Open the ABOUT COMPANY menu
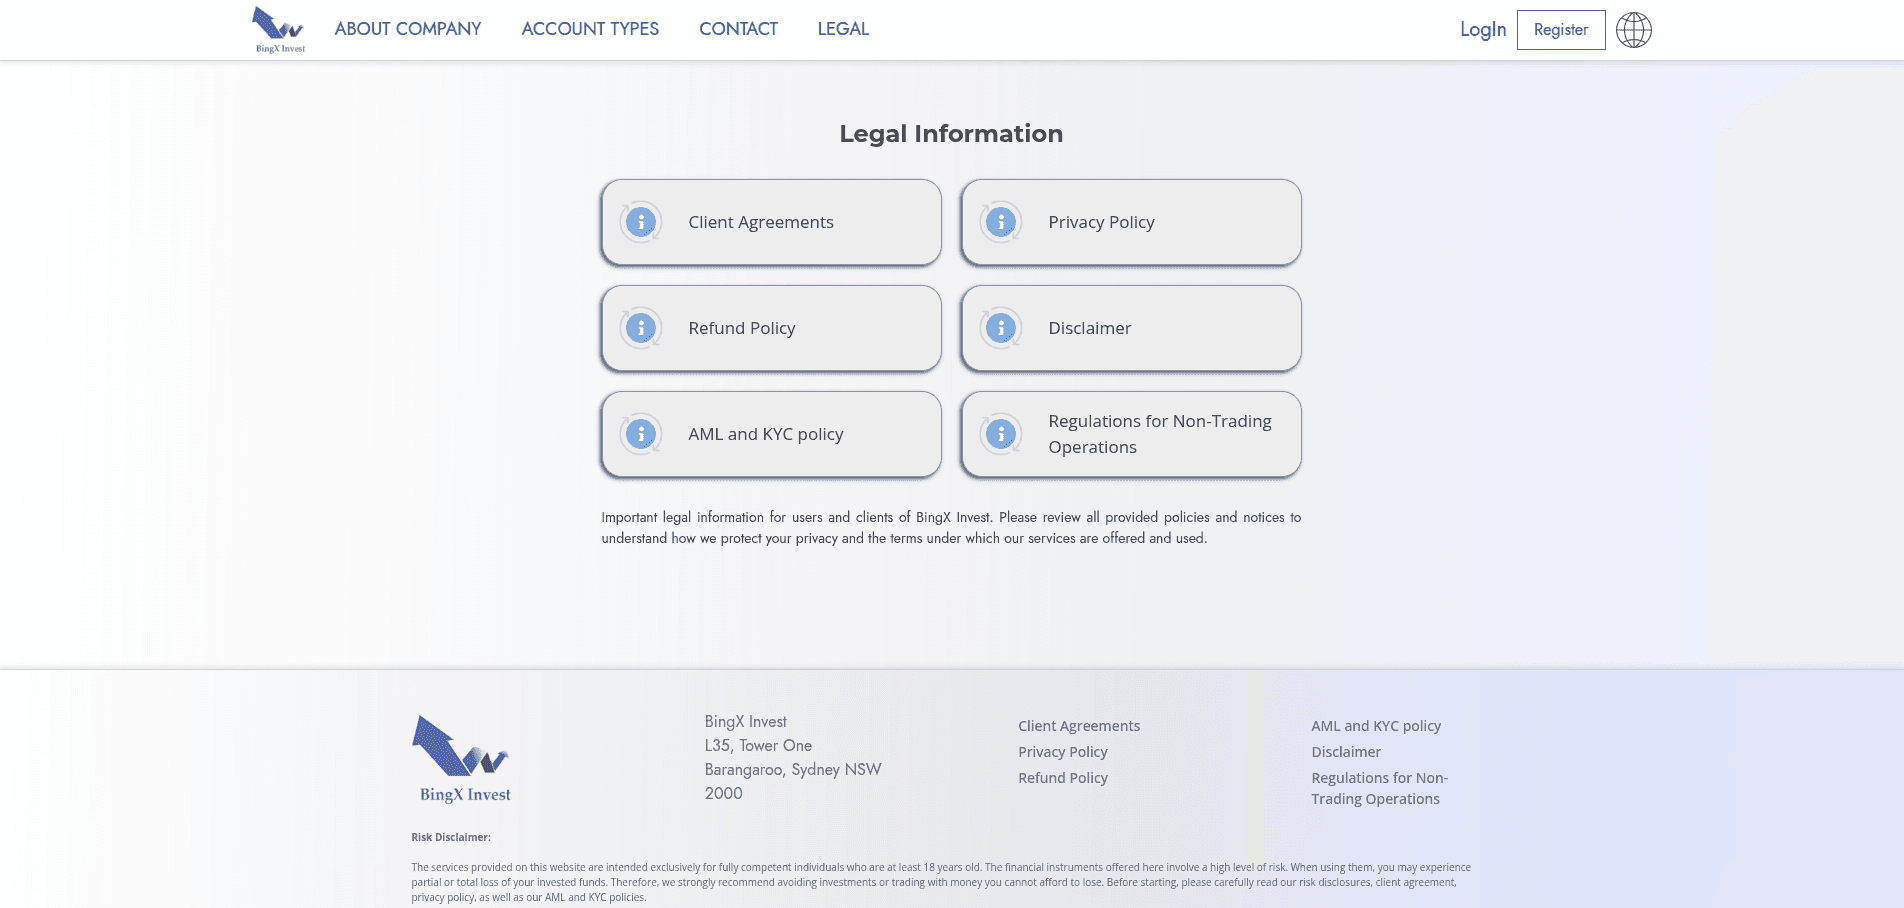The height and width of the screenshot is (908, 1904). click(407, 29)
